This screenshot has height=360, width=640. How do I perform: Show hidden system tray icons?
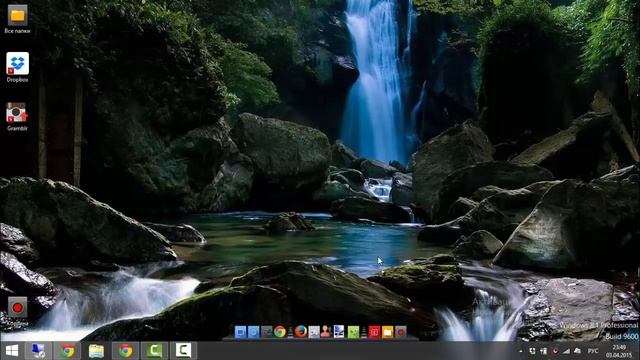520,351
